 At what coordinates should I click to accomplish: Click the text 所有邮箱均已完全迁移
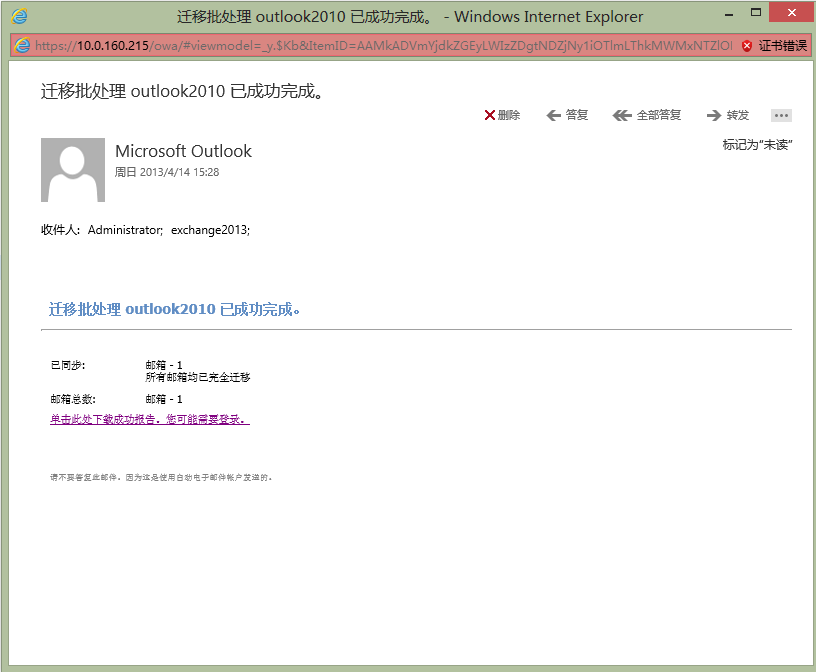click(198, 377)
